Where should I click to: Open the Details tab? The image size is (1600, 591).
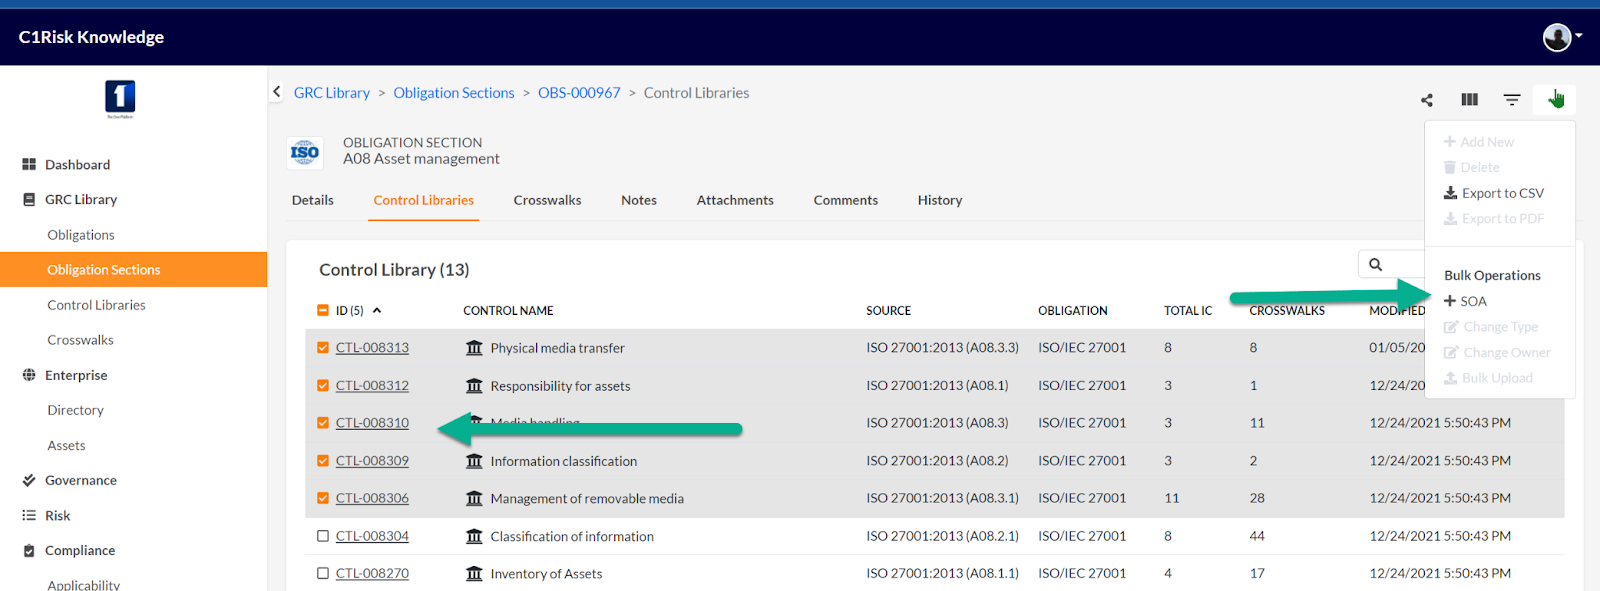click(313, 200)
